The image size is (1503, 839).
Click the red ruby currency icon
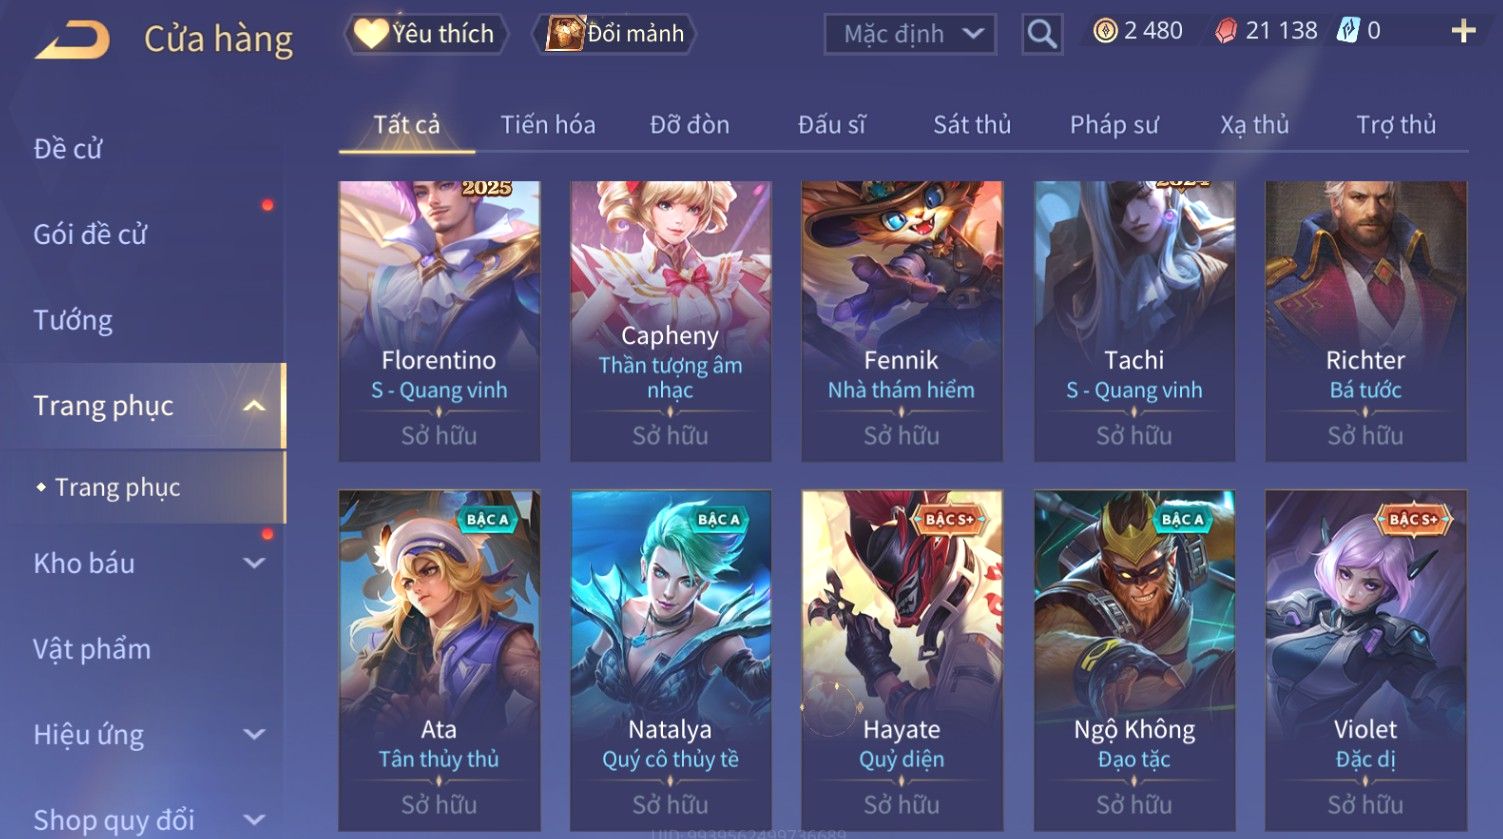[x=1226, y=32]
